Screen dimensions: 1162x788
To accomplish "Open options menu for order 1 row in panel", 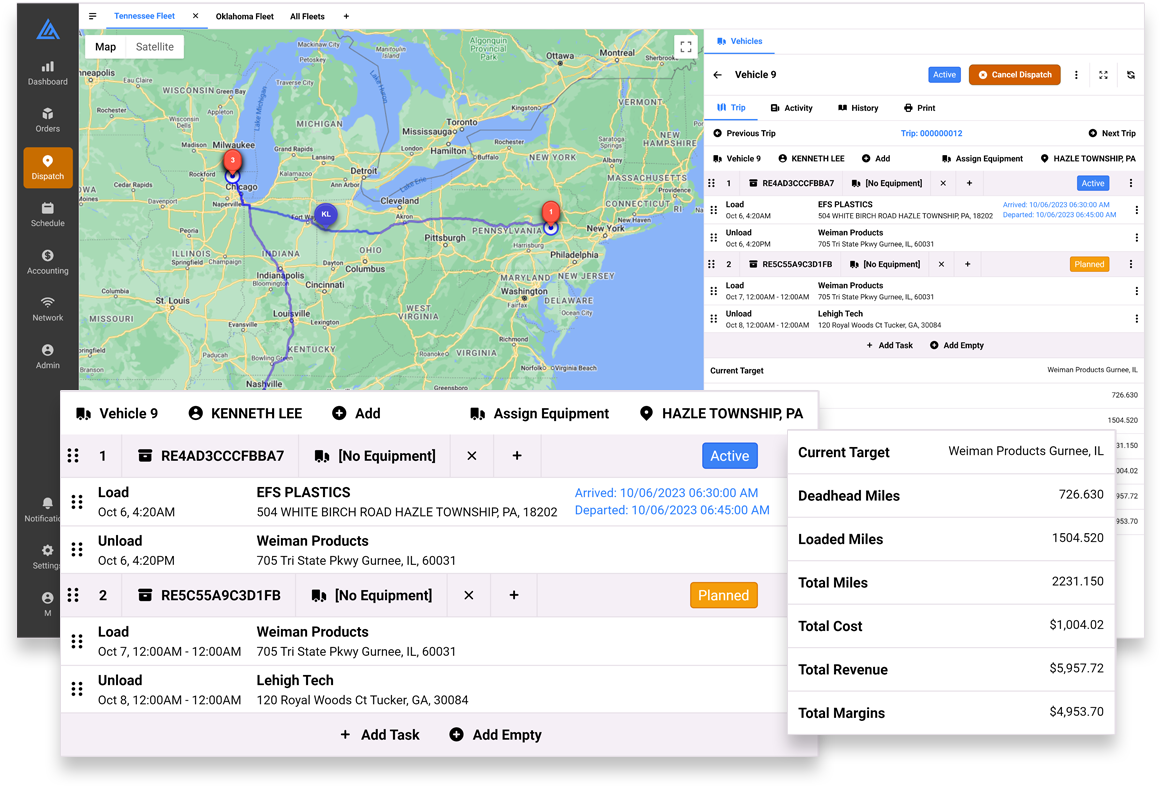I will 1131,183.
